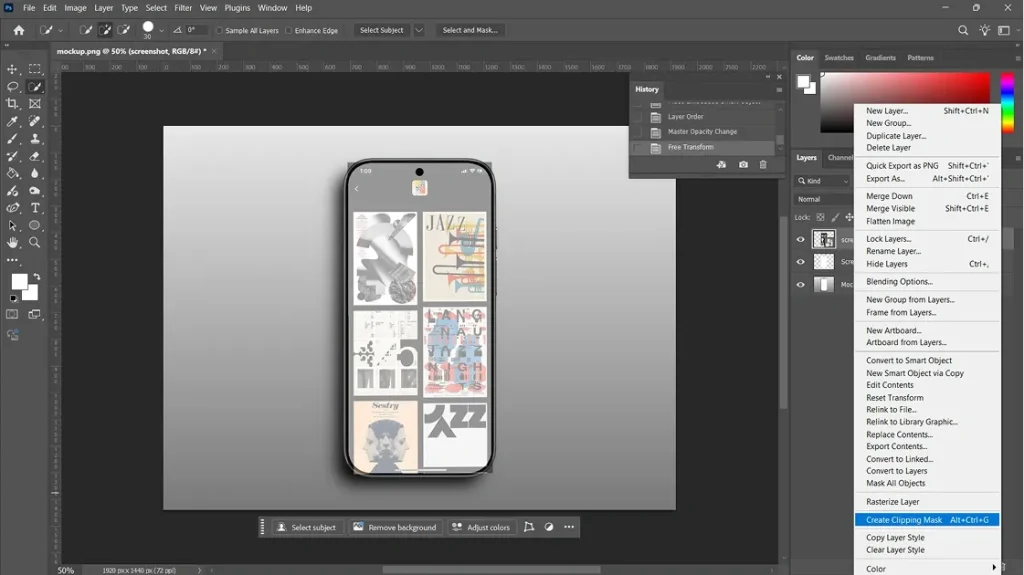Enable the Enhance Edge checkbox
The height and width of the screenshot is (575, 1024).
point(289,31)
